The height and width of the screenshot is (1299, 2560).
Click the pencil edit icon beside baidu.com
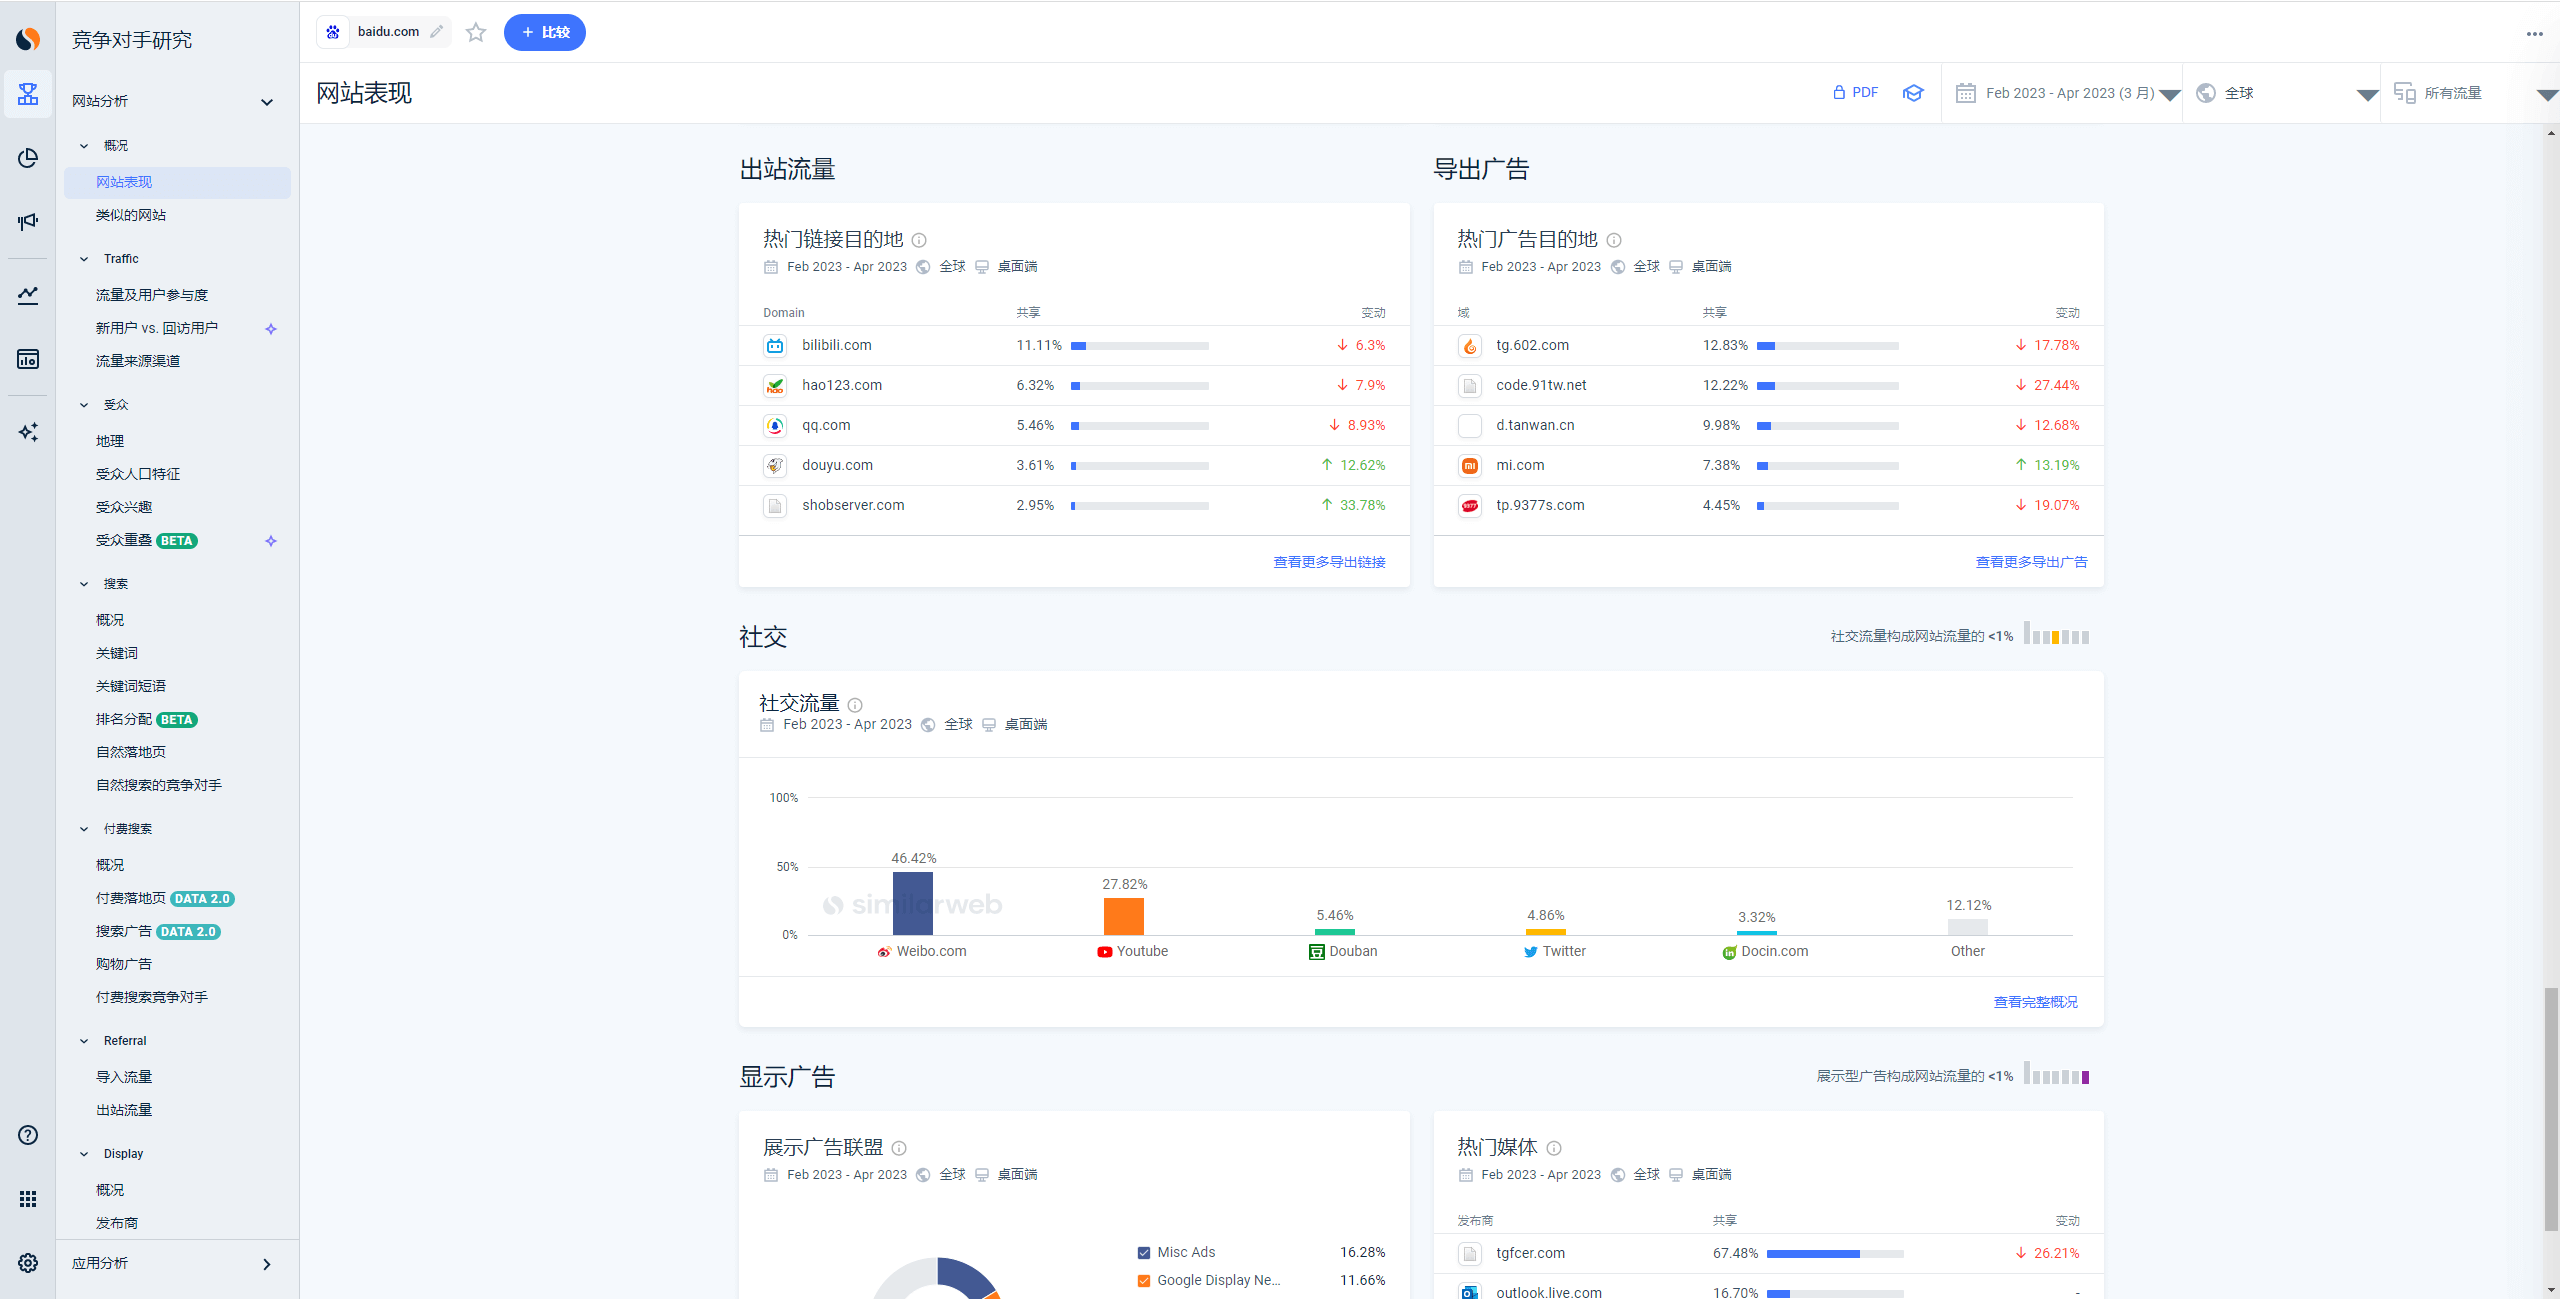(437, 32)
